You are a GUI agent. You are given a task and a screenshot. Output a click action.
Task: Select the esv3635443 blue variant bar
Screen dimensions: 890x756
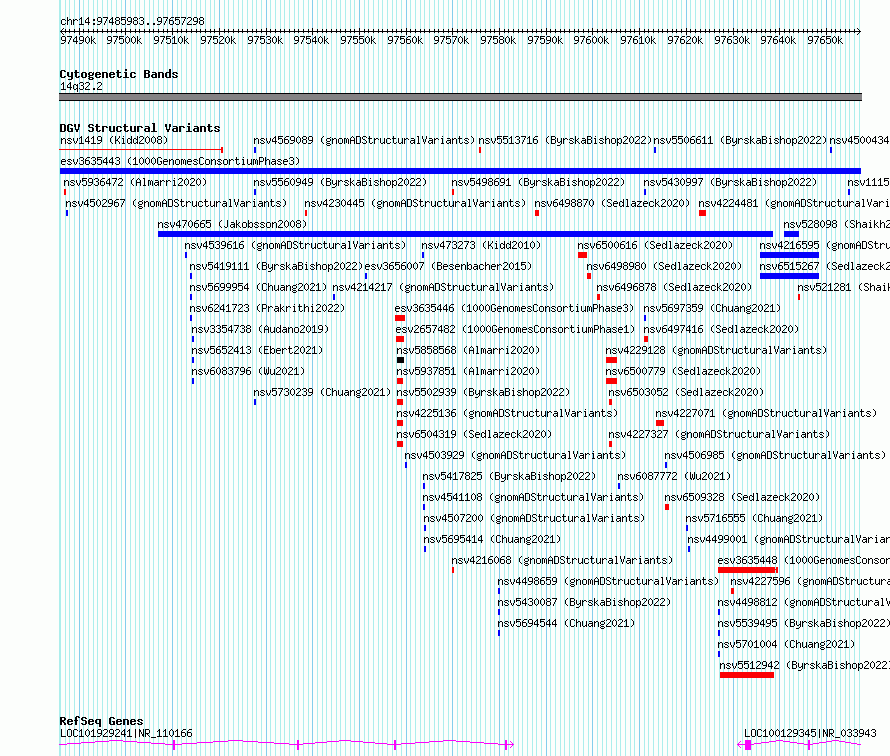[x=460, y=171]
